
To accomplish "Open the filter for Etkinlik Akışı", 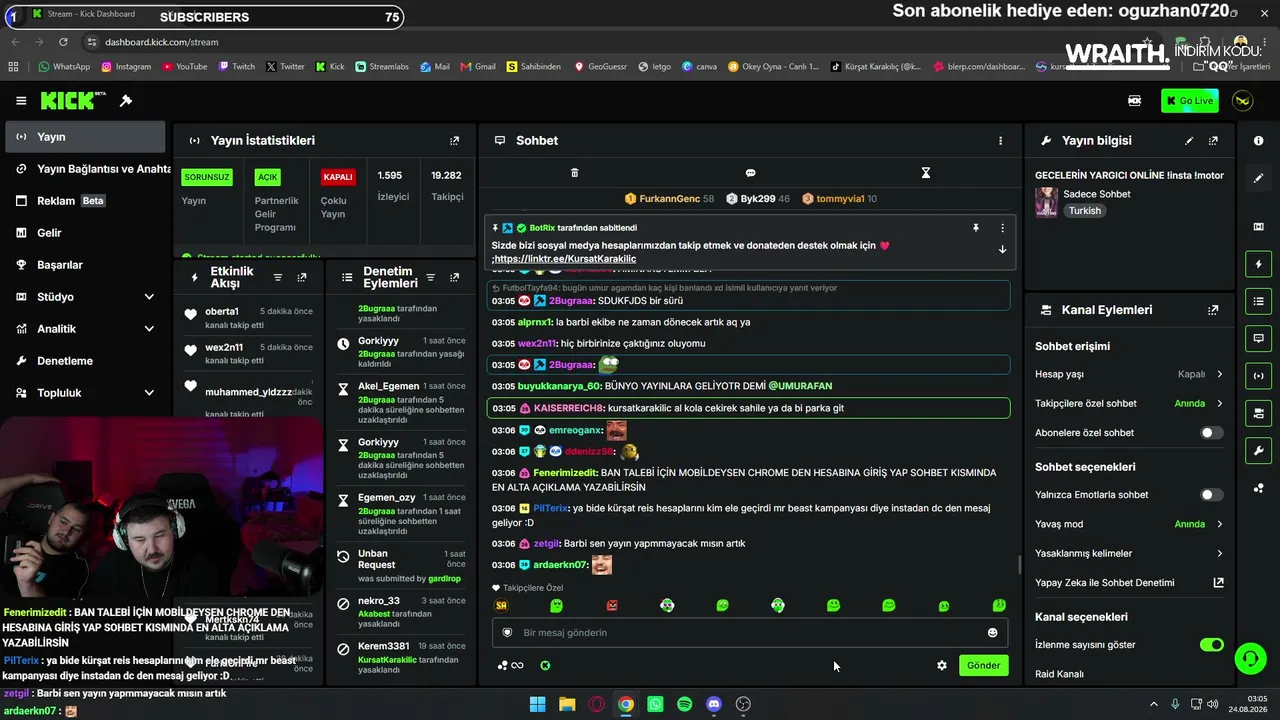I will pos(278,277).
